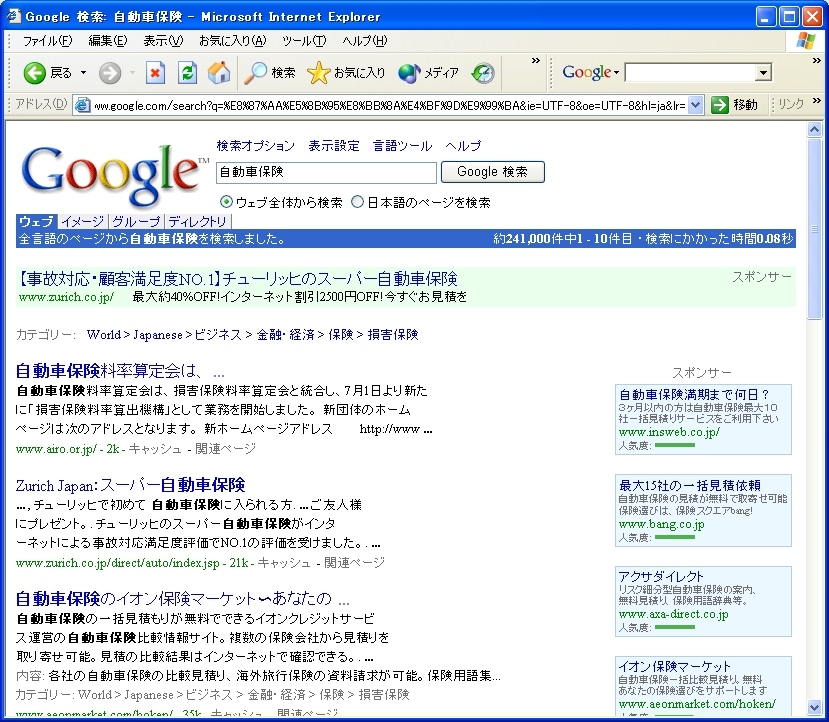Select ウェブ全体から検索 radio button
Viewport: 829px width, 722px height.
[x=226, y=201]
